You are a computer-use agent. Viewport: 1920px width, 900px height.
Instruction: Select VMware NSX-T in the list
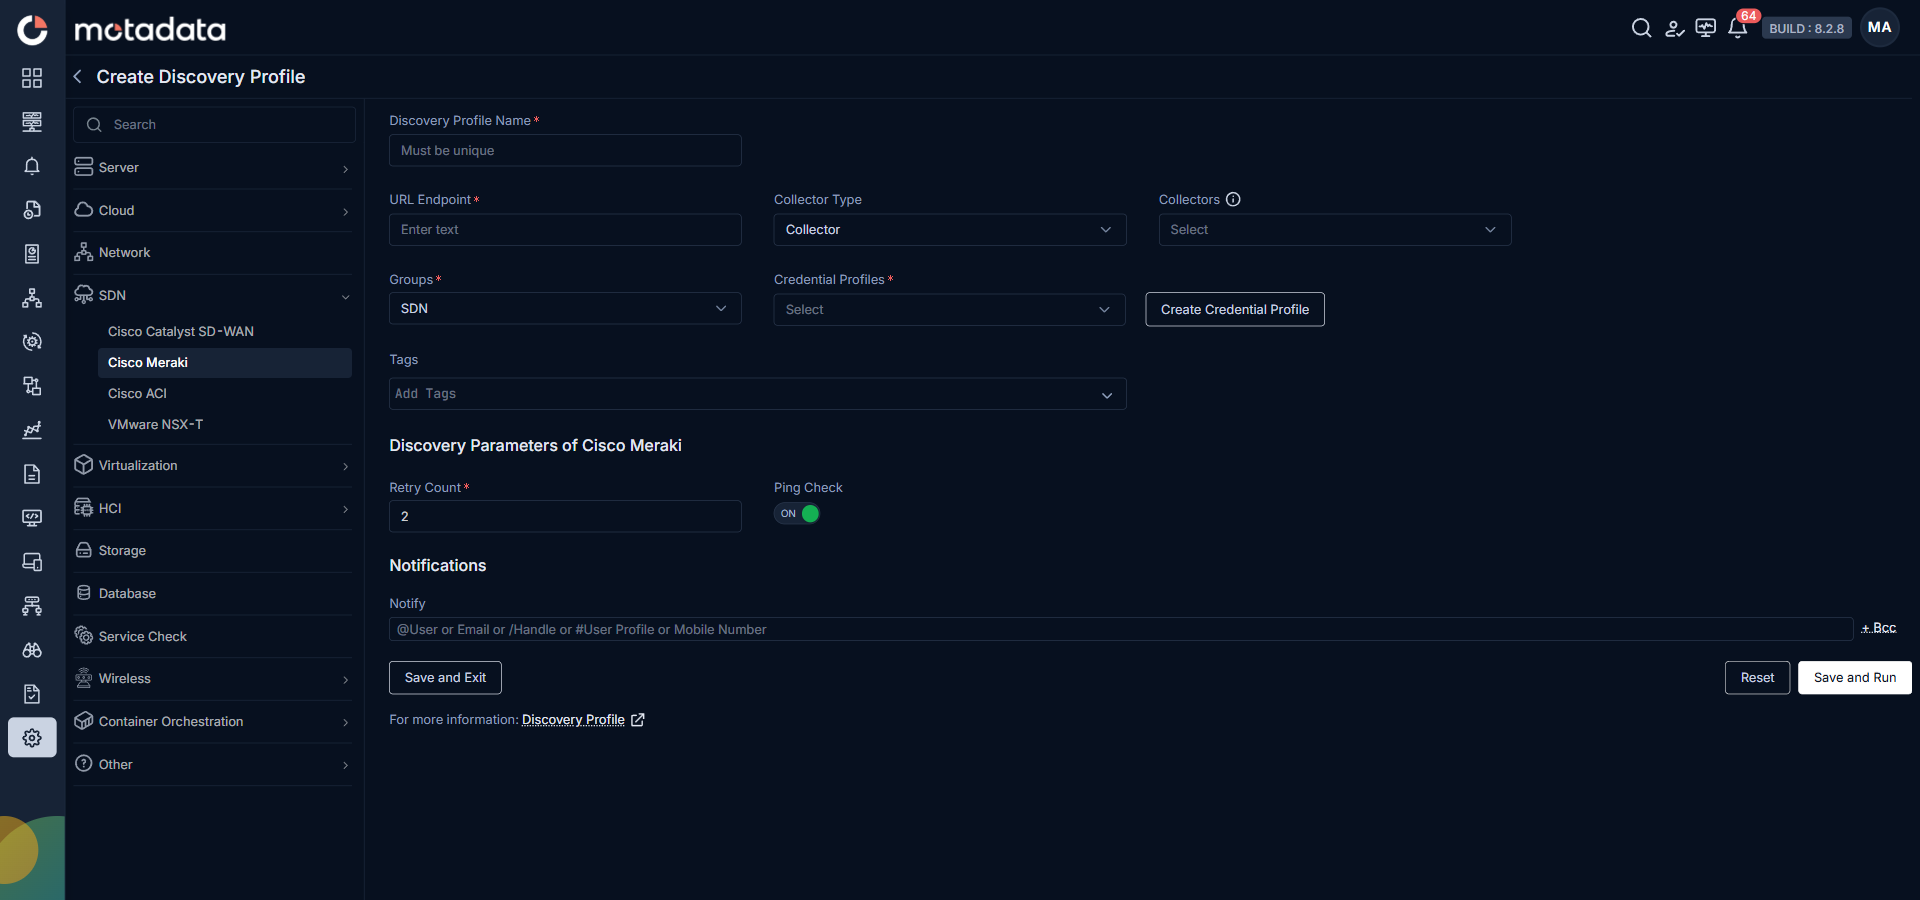[x=225, y=425]
